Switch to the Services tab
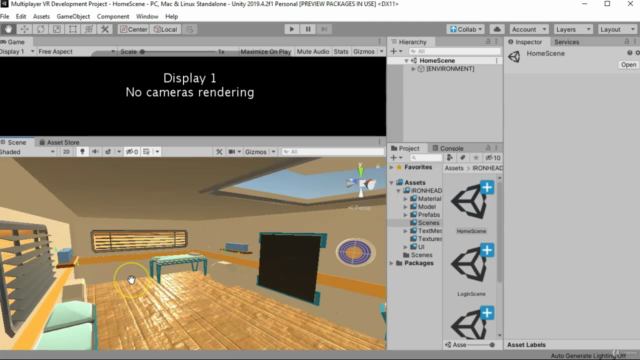 [567, 42]
